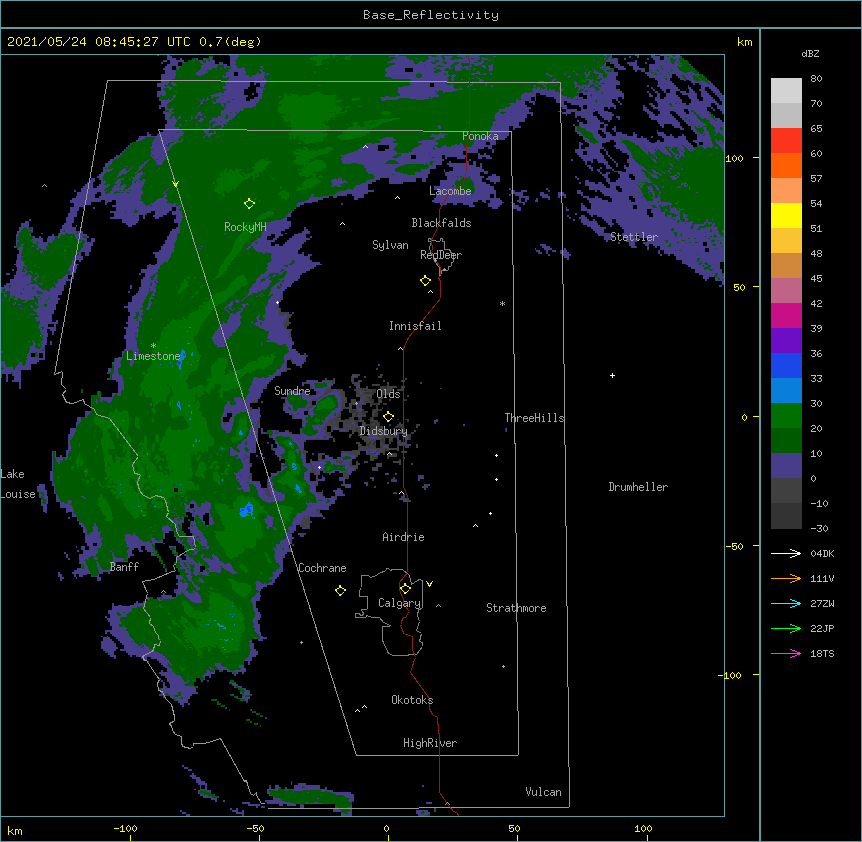Viewport: 862px width, 842px height.
Task: Click the white 04DK arrow in legend
Action: [x=786, y=553]
